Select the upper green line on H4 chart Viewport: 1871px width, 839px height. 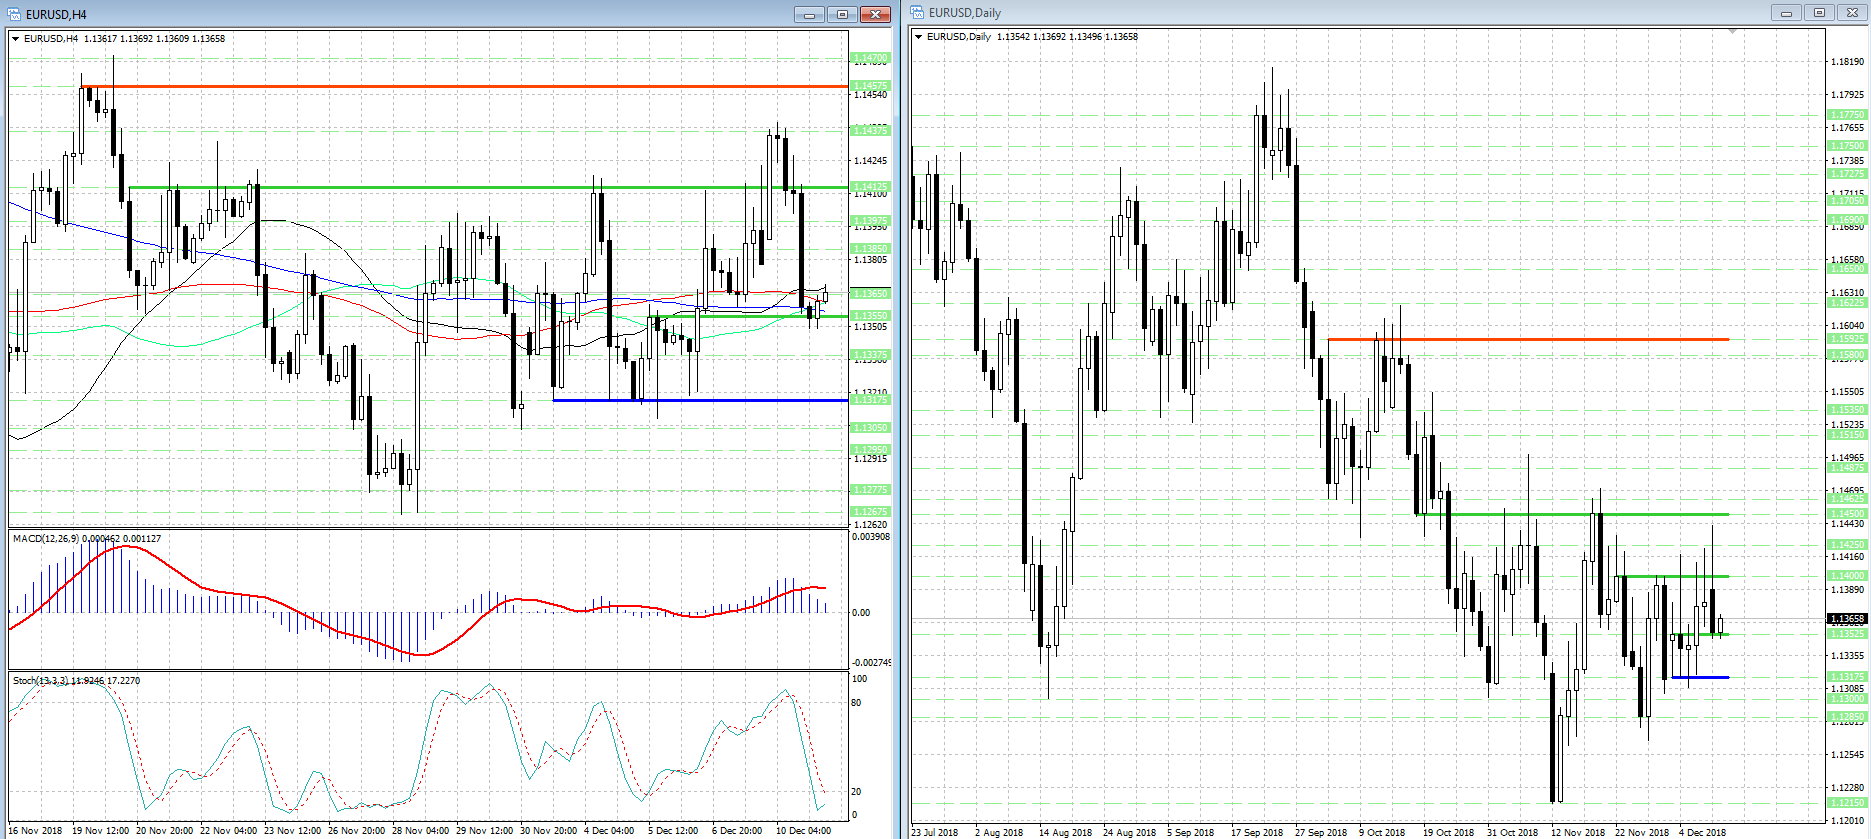(x=488, y=187)
